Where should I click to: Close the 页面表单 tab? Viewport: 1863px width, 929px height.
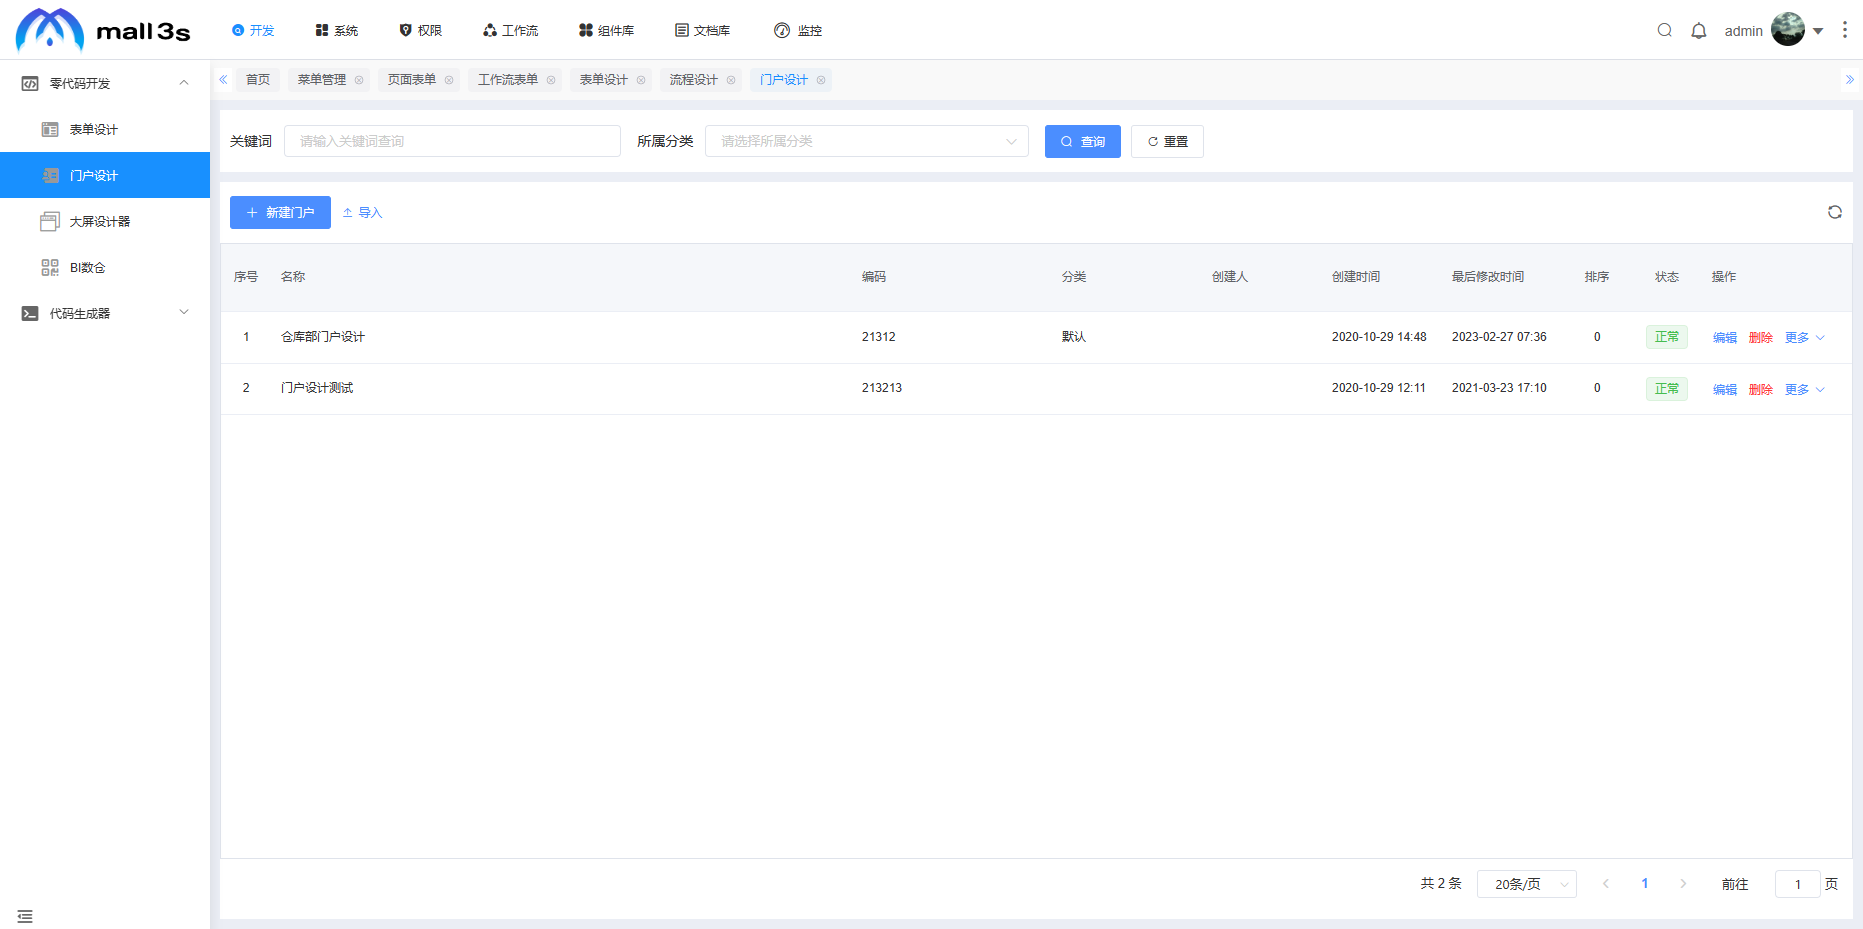(x=449, y=80)
